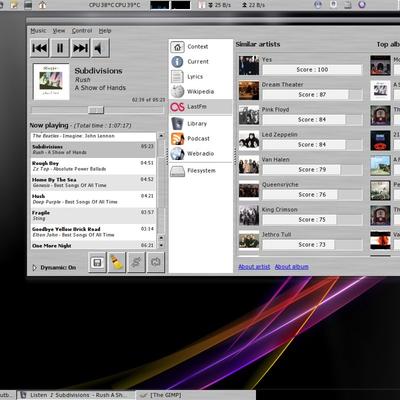Image resolution: width=400 pixels, height=400 pixels.
Task: Click the CPU temperature monitor in panel
Action: (x=115, y=5)
